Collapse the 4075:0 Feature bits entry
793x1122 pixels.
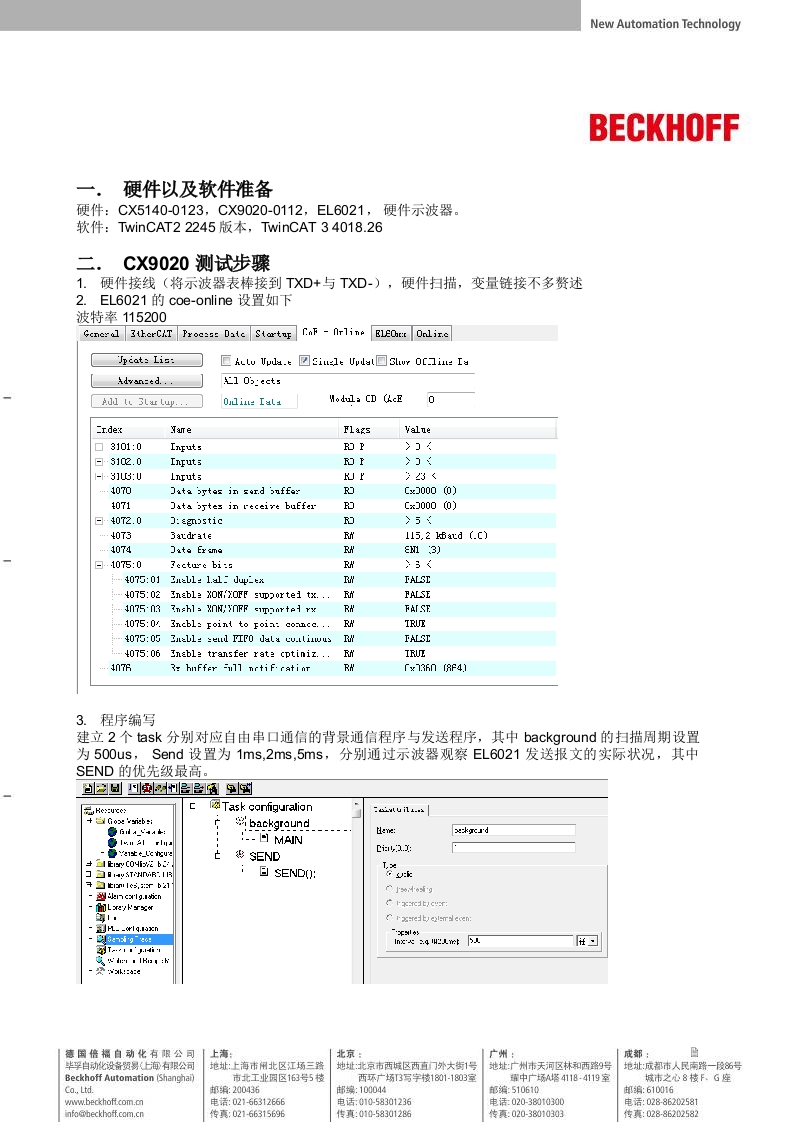click(99, 565)
